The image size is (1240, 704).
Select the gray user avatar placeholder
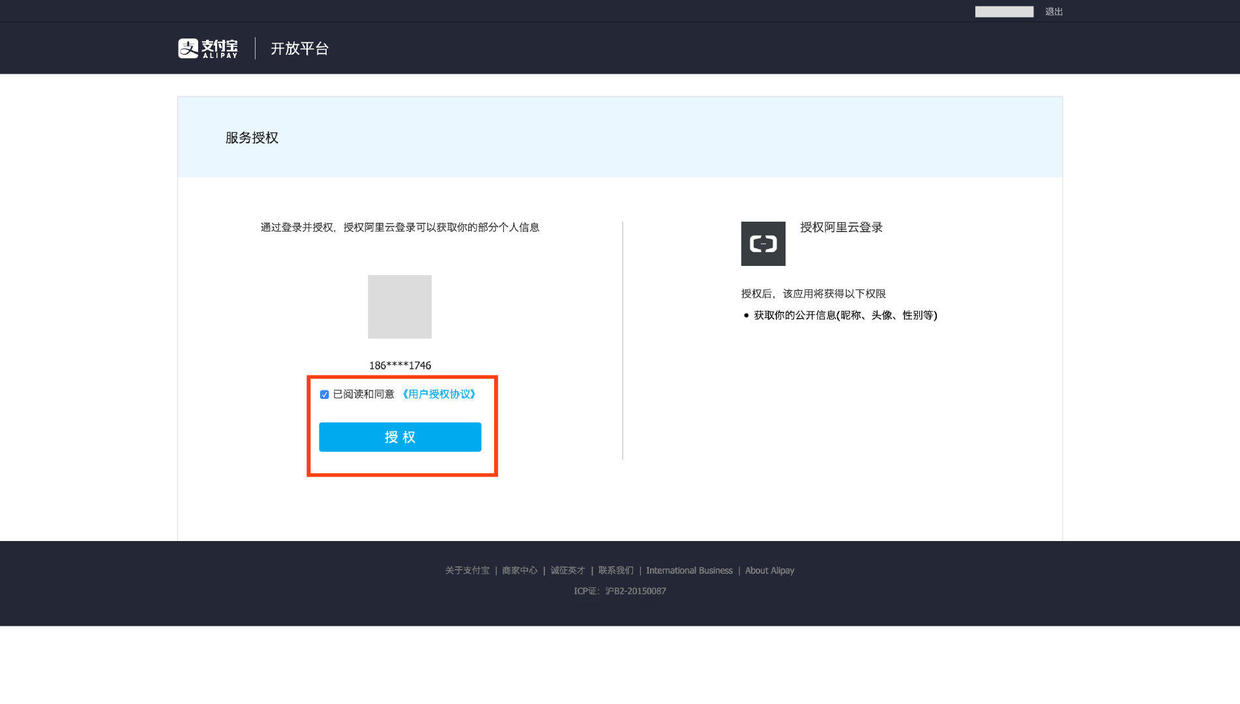400,307
